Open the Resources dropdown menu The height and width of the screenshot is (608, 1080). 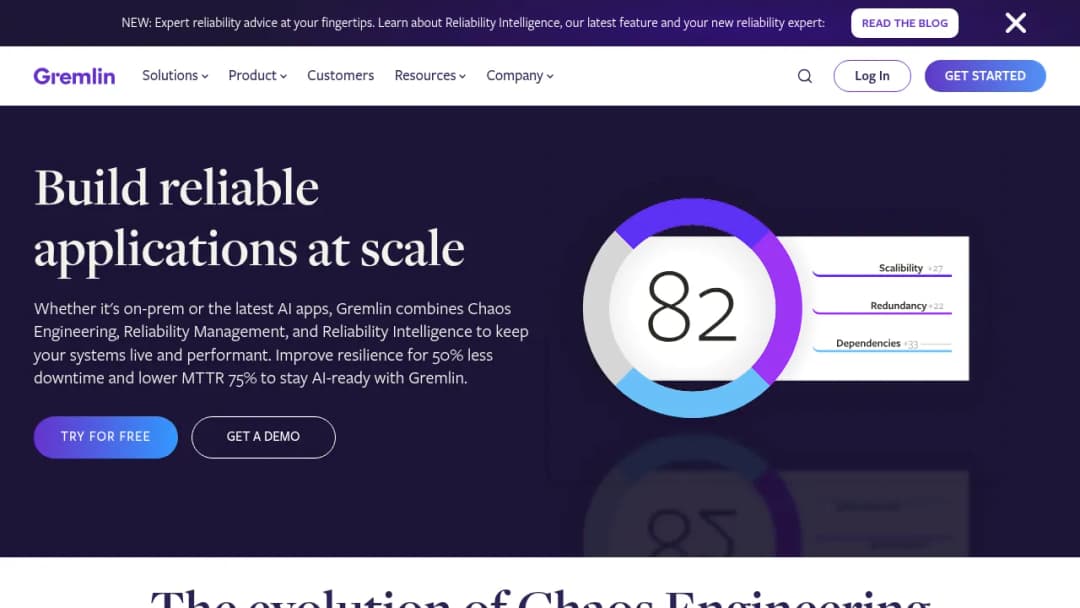point(430,76)
